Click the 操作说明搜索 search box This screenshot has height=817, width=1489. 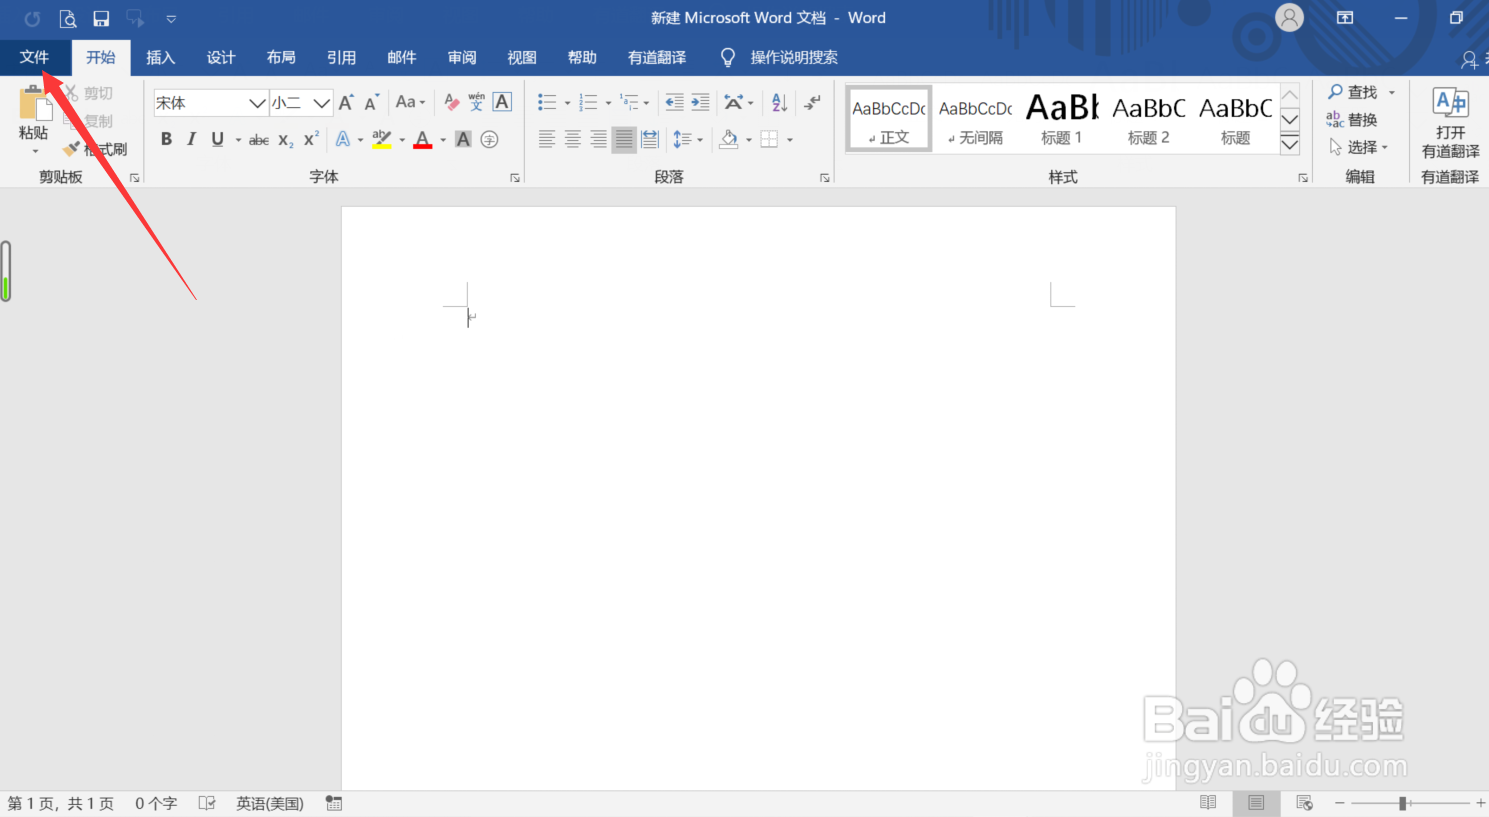[794, 57]
